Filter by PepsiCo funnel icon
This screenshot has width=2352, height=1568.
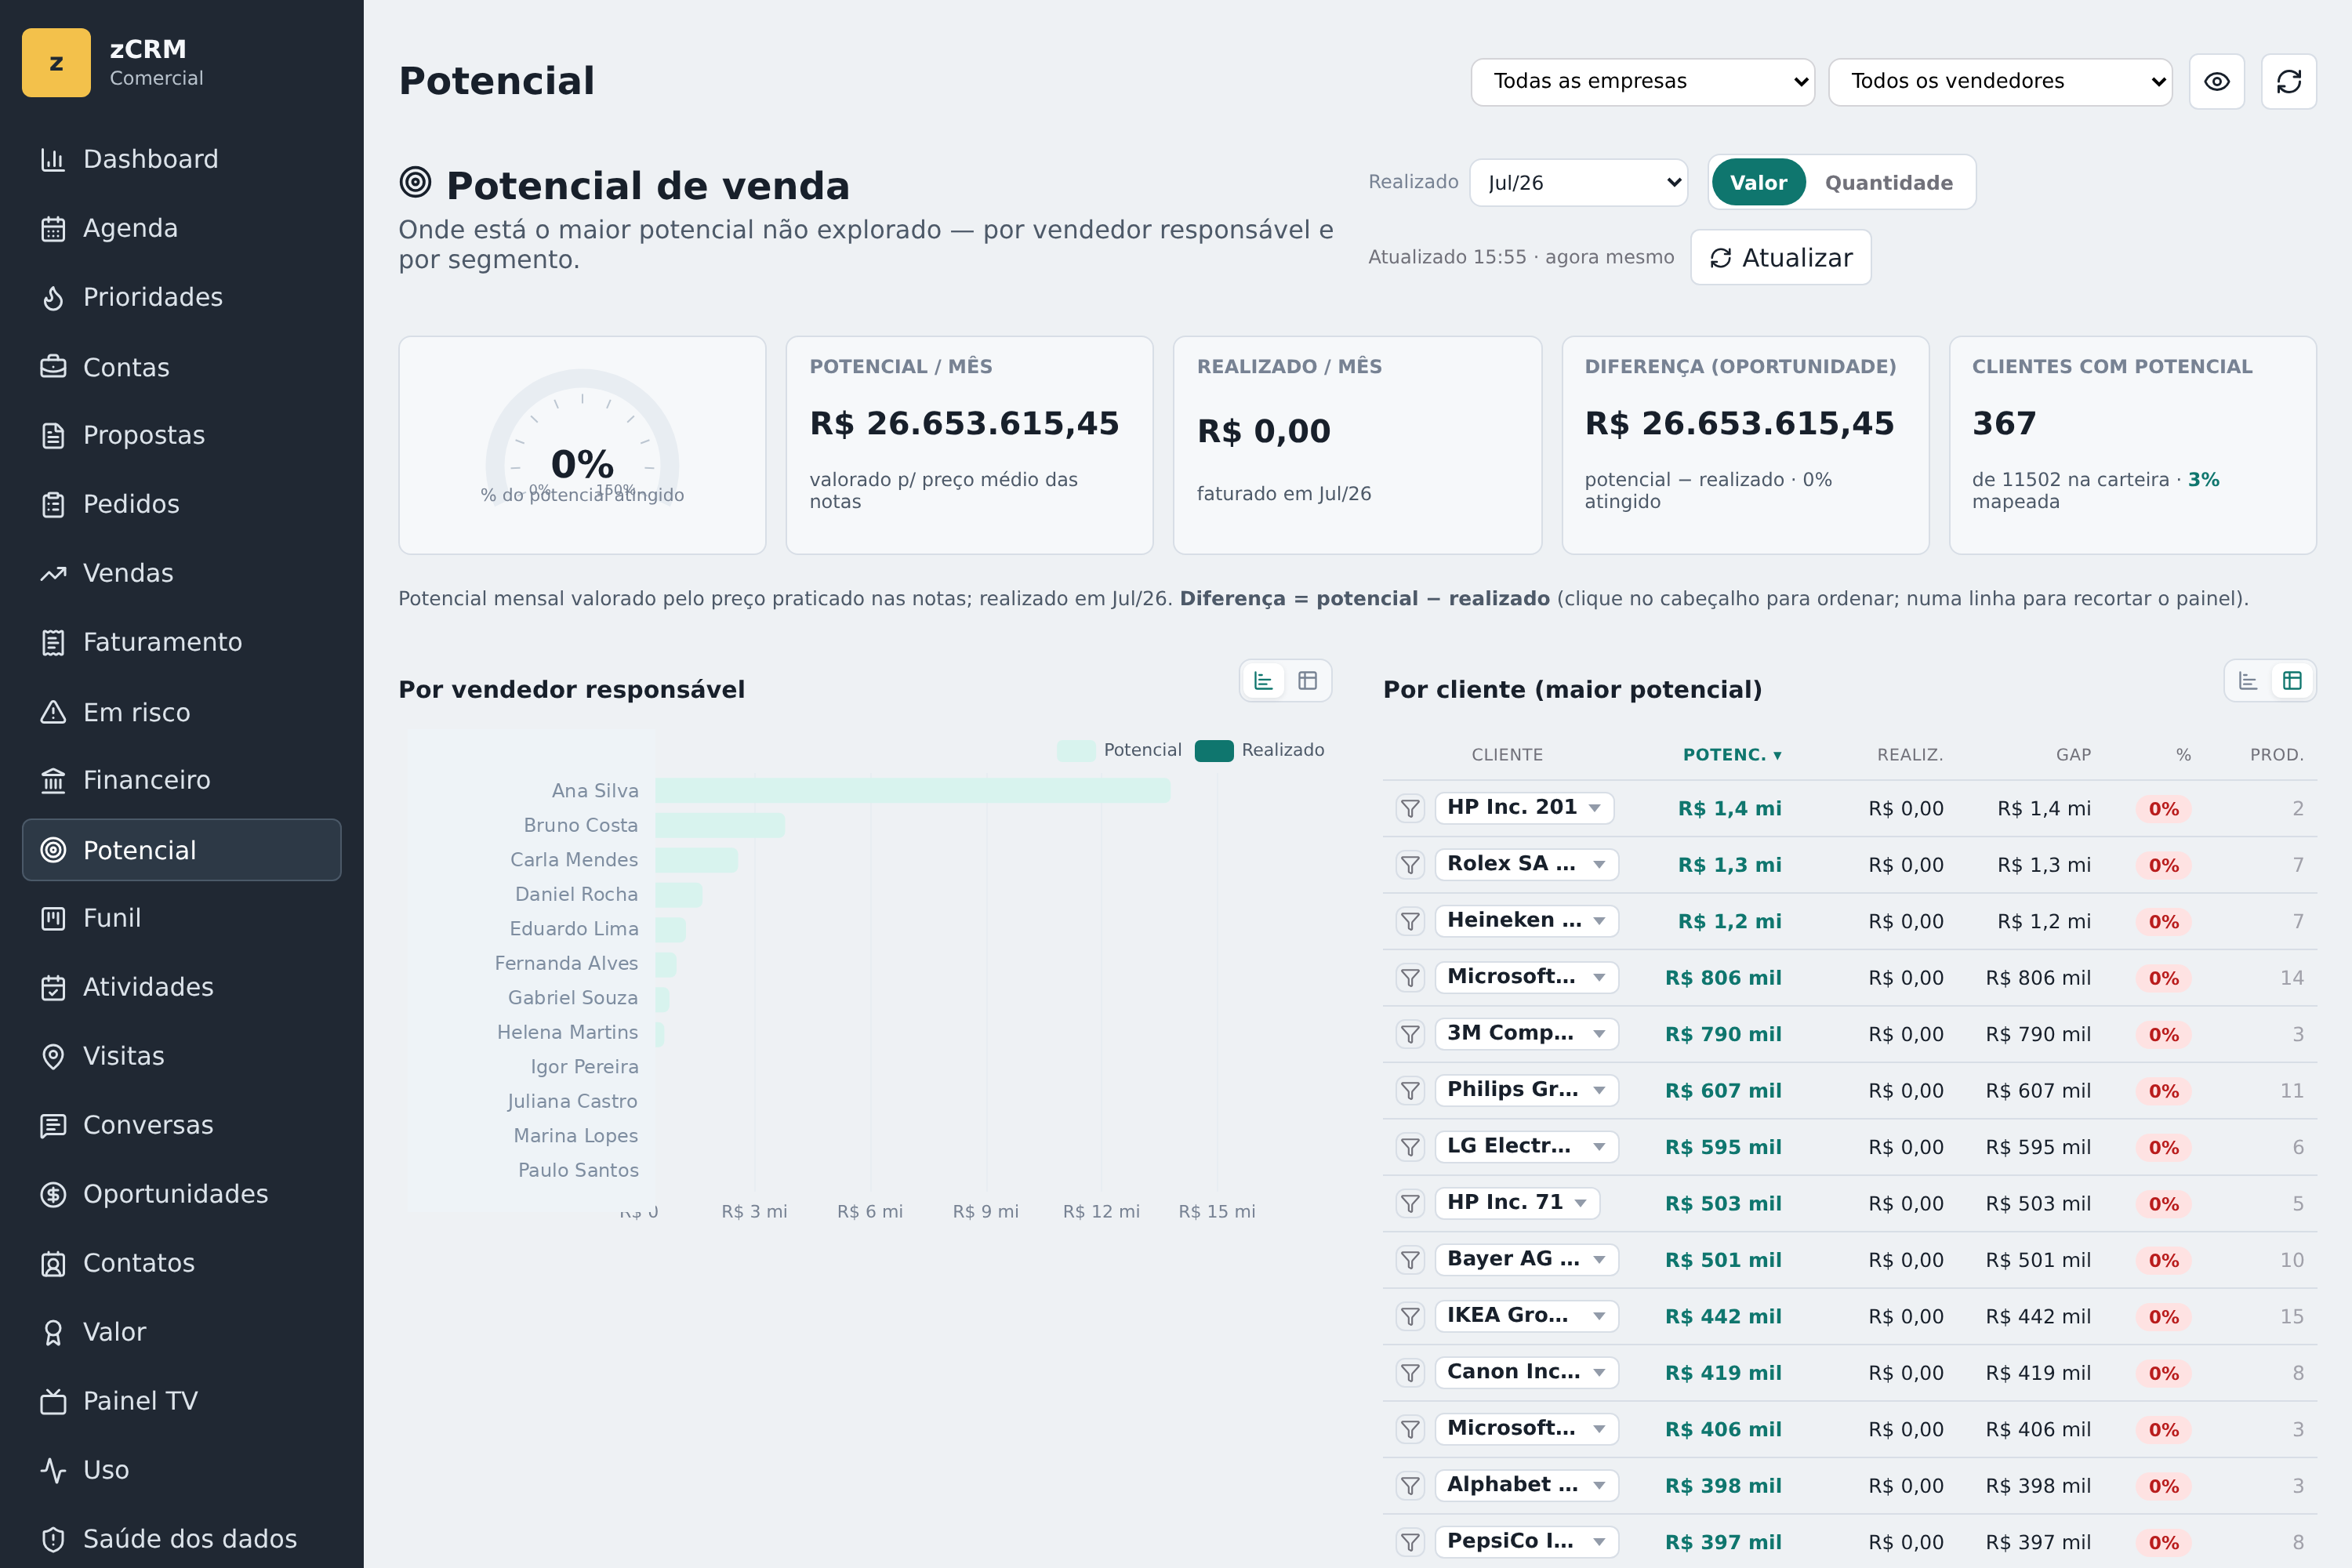(x=1410, y=1543)
